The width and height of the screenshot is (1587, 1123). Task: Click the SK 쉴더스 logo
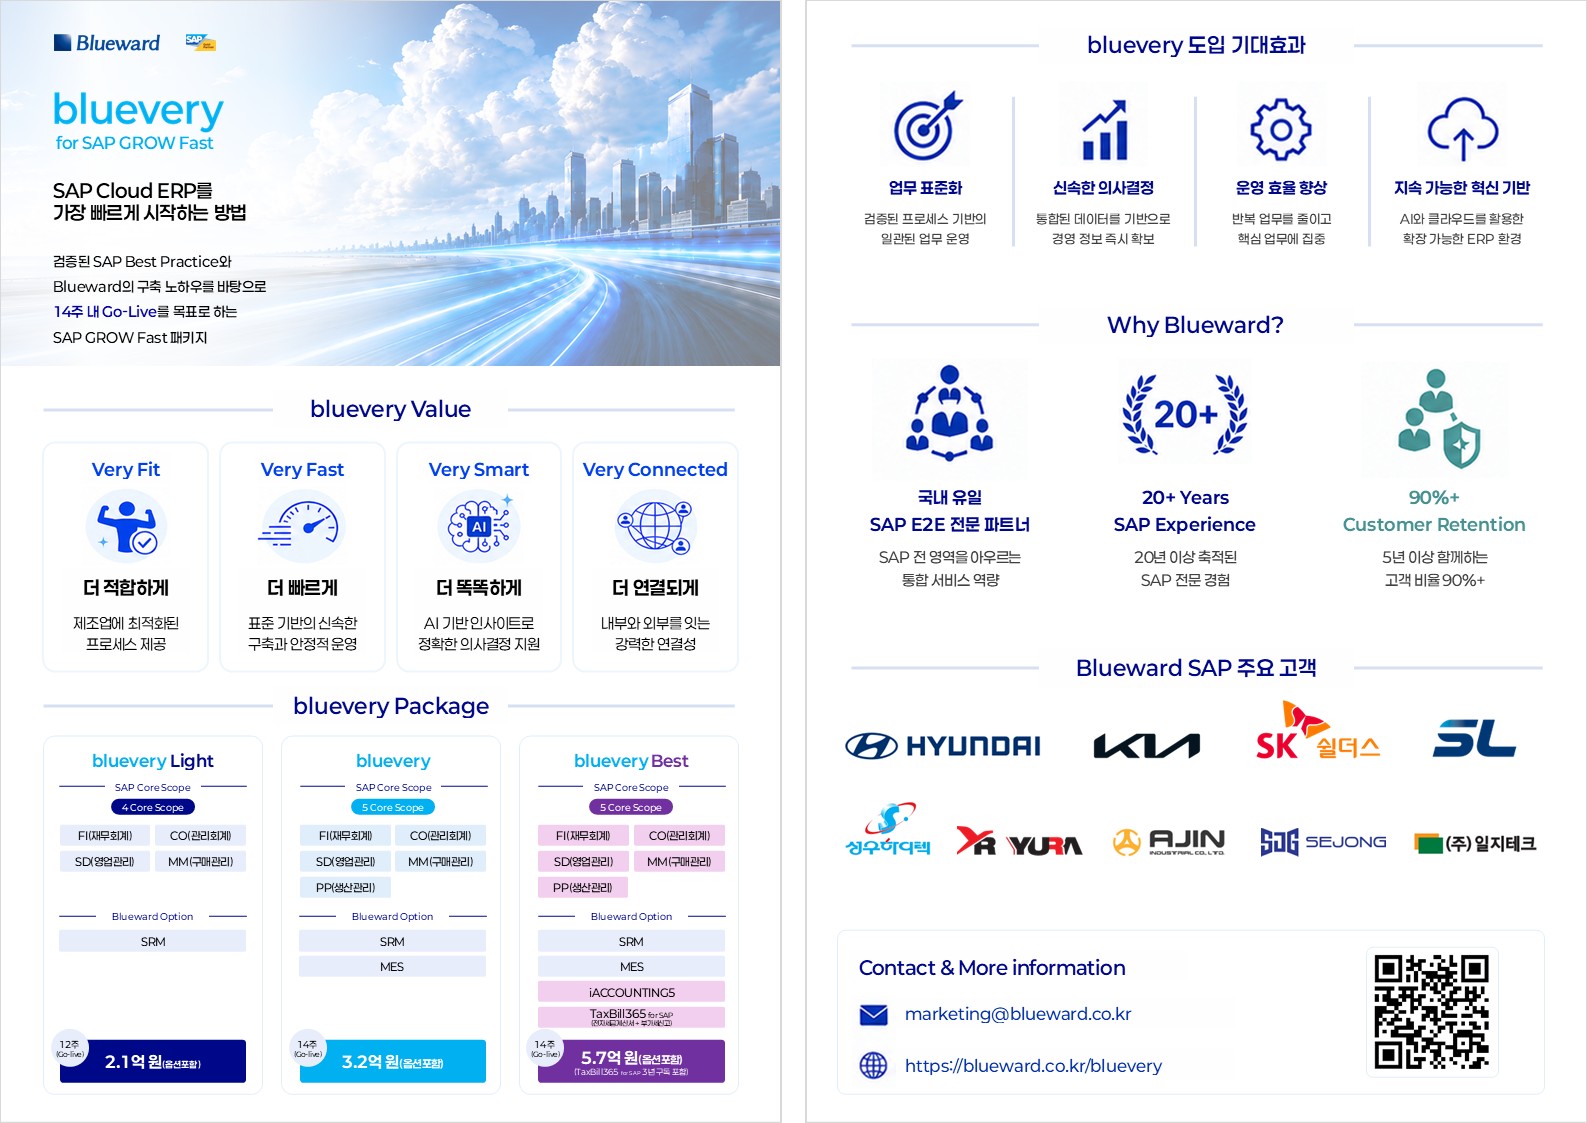[1318, 732]
